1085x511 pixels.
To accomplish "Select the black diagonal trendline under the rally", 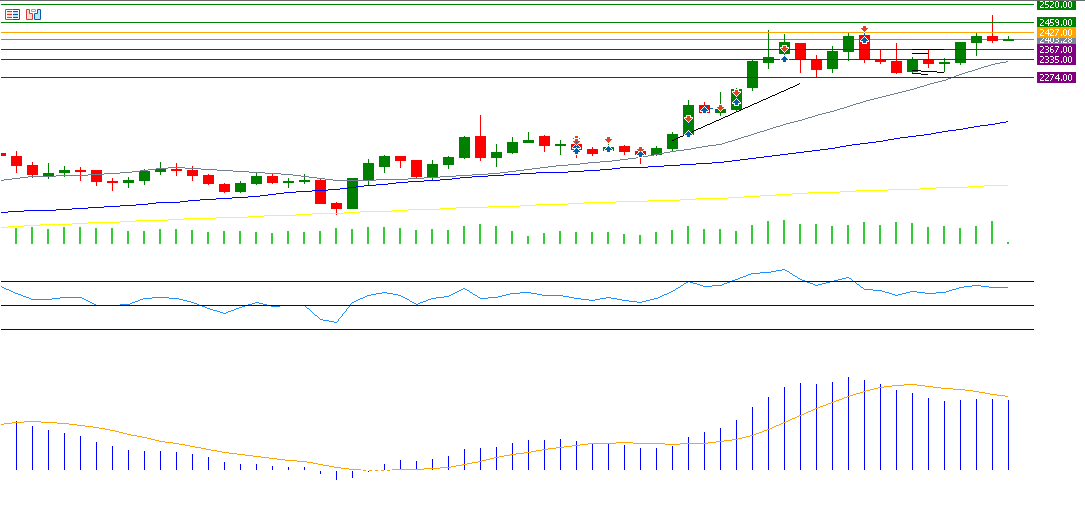I will tap(745, 107).
